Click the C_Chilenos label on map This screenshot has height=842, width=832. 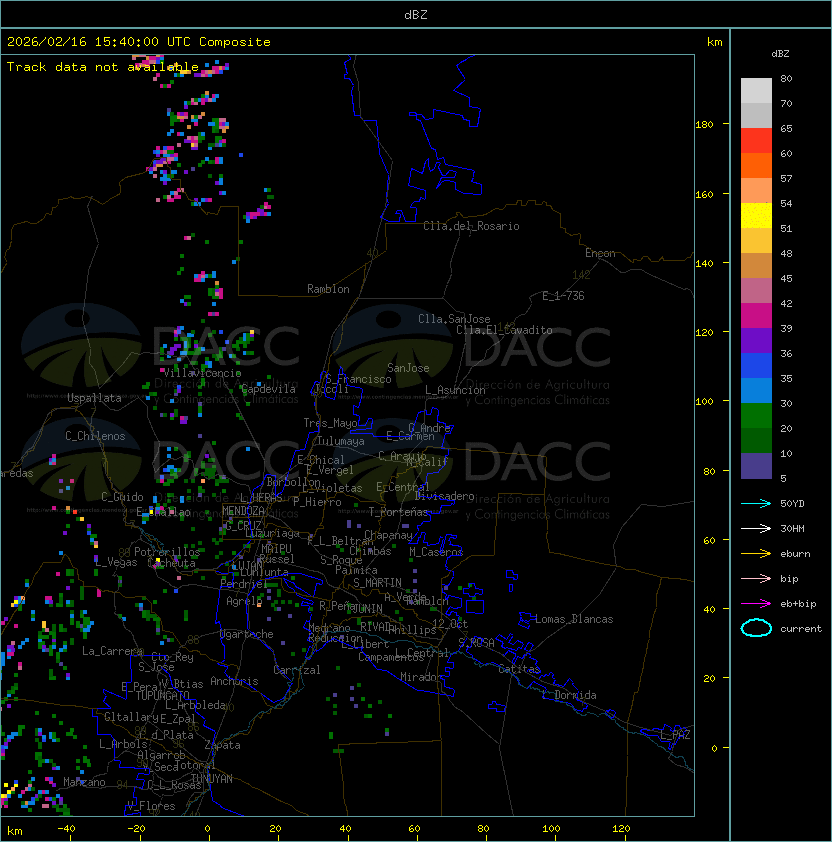point(95,436)
